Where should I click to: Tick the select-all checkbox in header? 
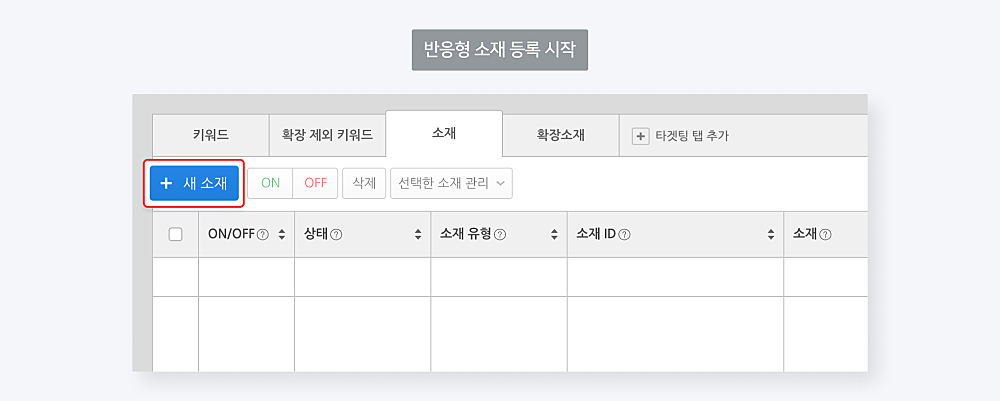point(175,235)
